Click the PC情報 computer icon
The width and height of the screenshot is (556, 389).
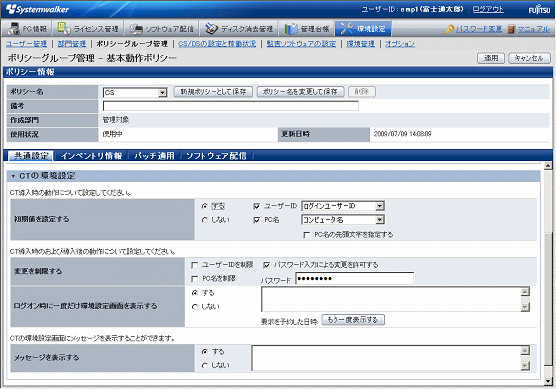tap(13, 28)
